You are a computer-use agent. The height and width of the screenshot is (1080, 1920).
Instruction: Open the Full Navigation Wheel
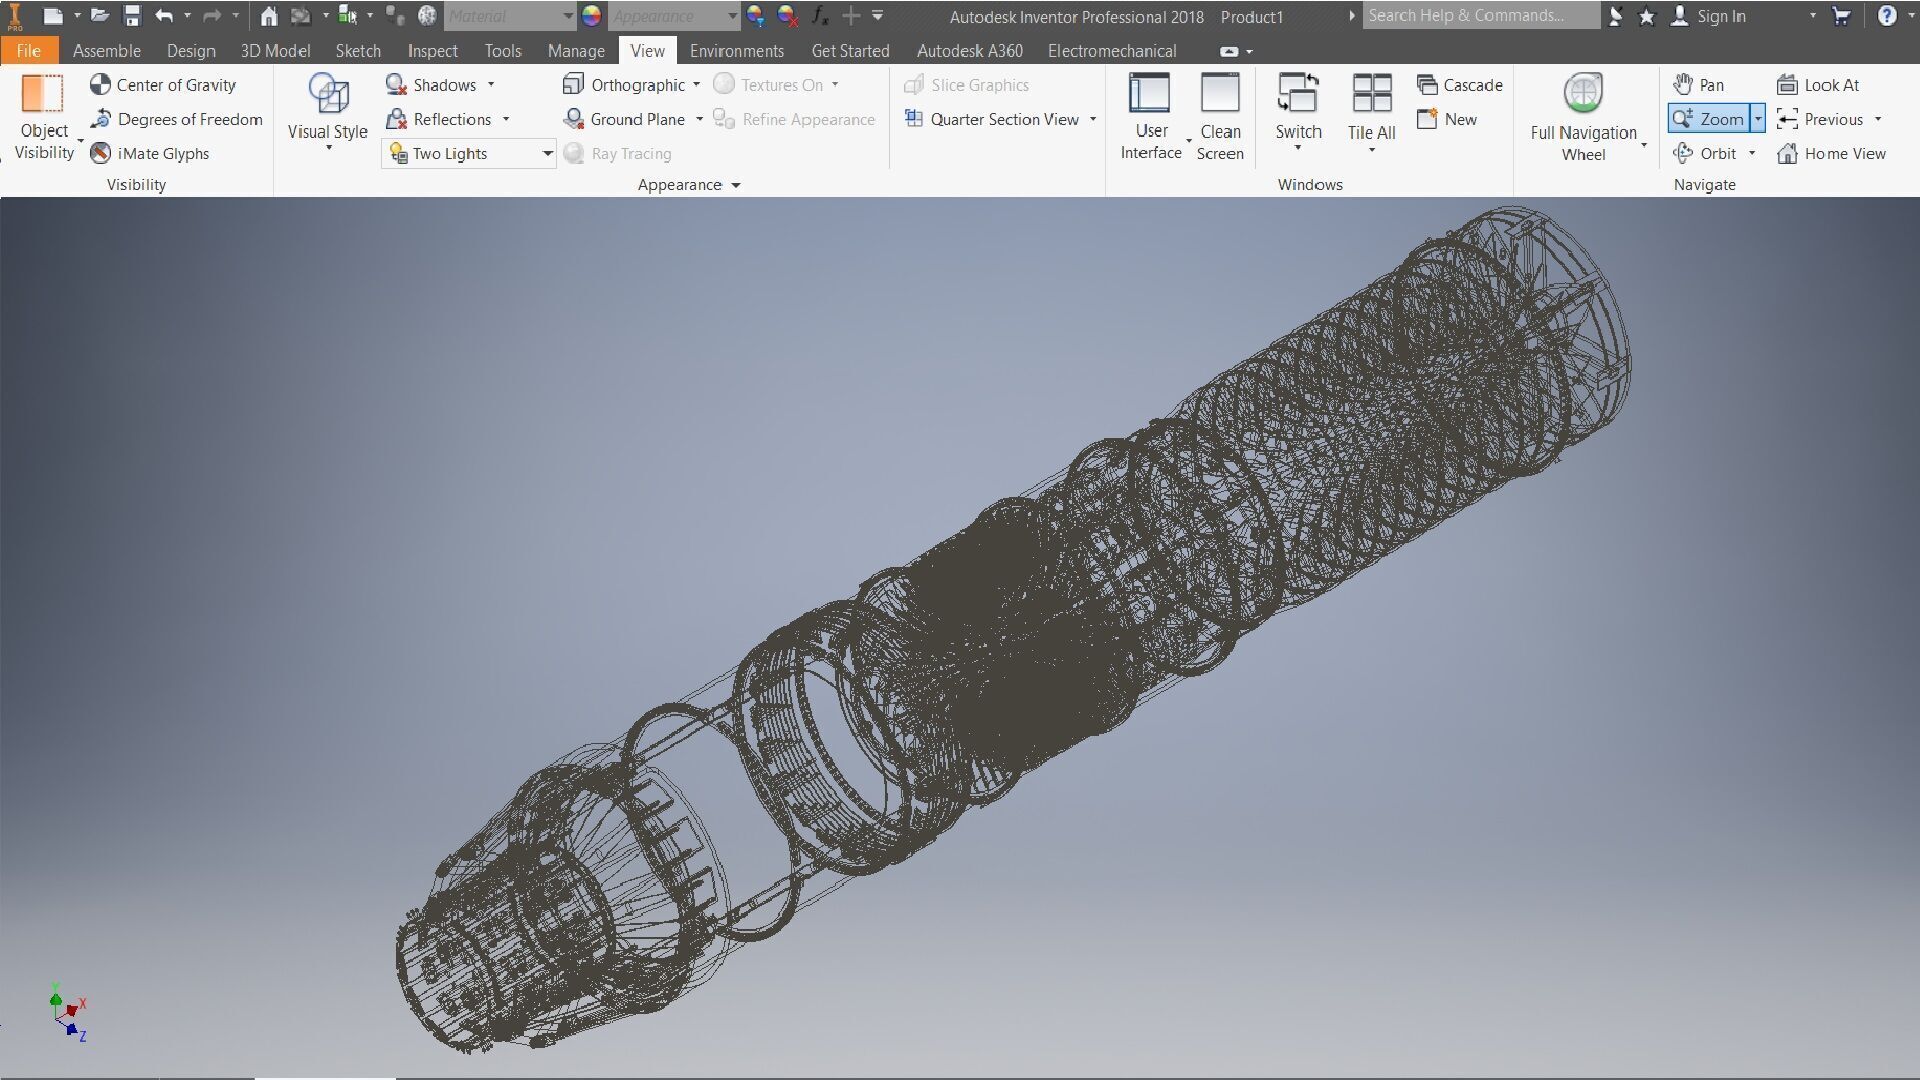click(x=1583, y=116)
